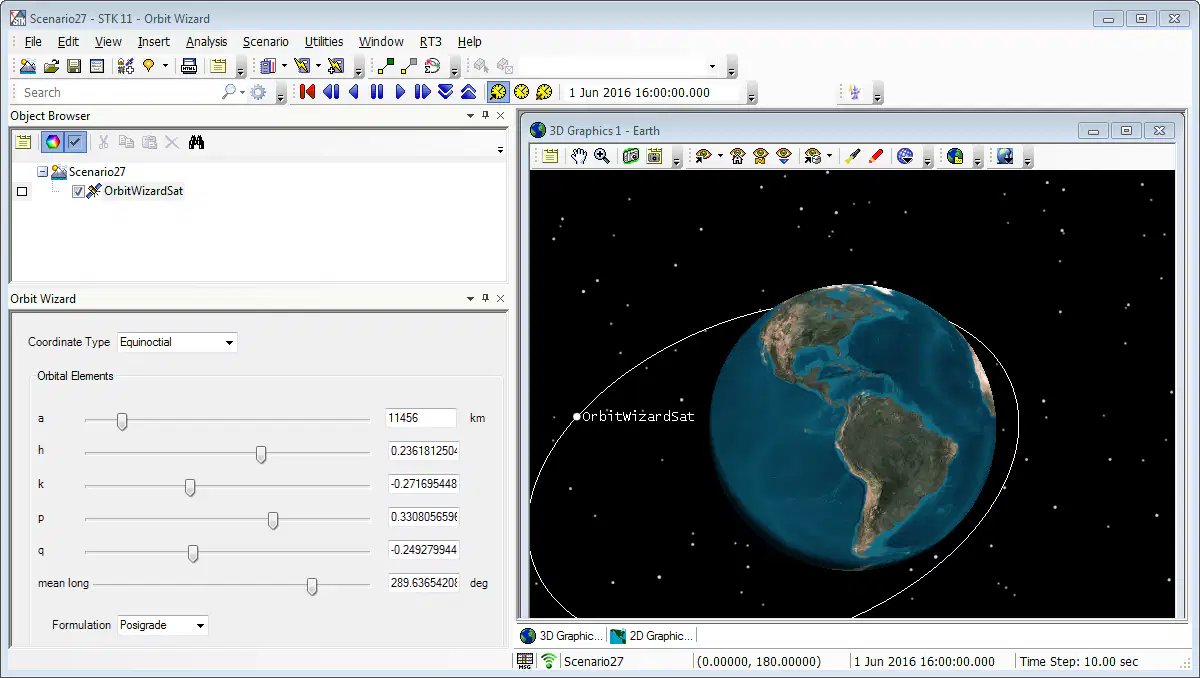Click the Report & Graph Manager icon
Screen dimensions: 1200x678
269,66
